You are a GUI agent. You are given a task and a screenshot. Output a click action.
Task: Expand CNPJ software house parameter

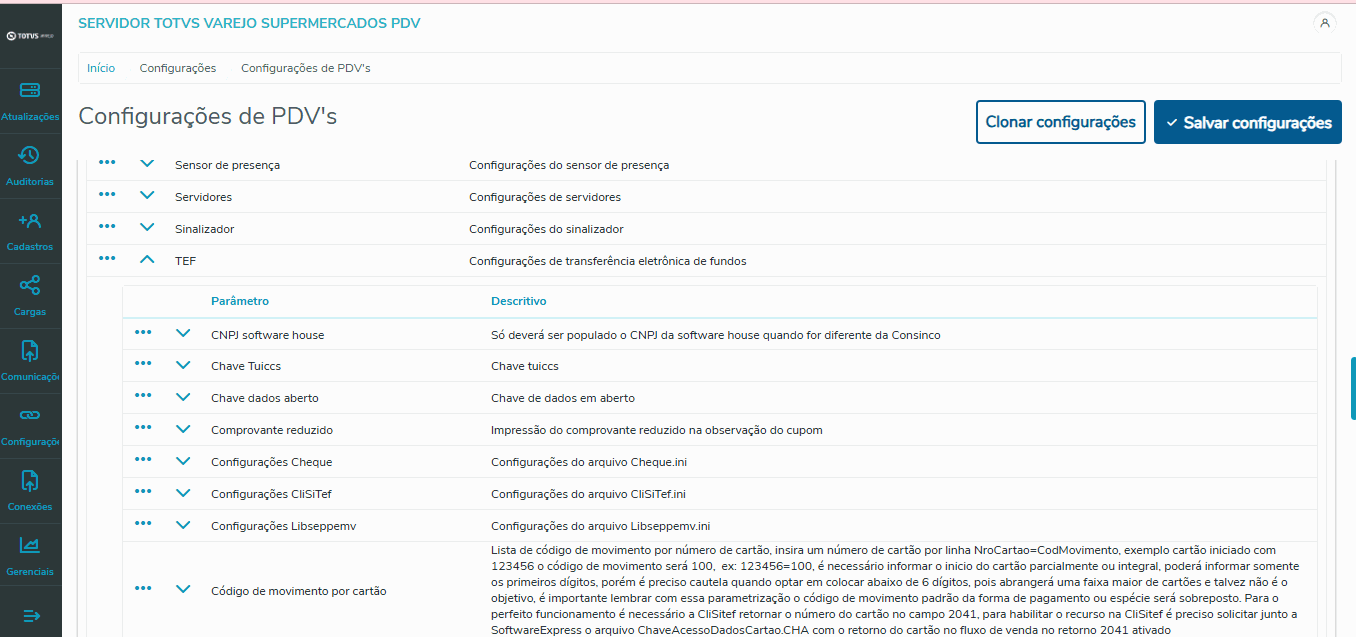(x=183, y=333)
